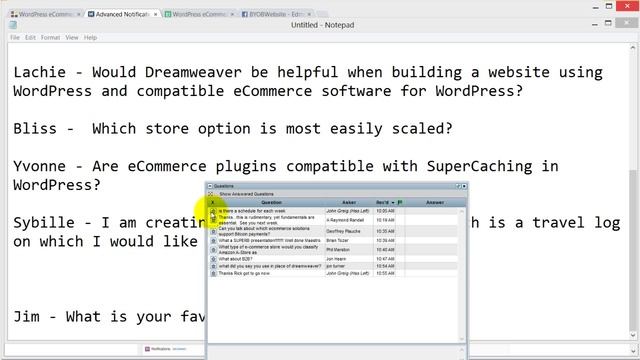Click asker name 'A Raymond Randell'
The height and width of the screenshot is (360, 640).
345,220
